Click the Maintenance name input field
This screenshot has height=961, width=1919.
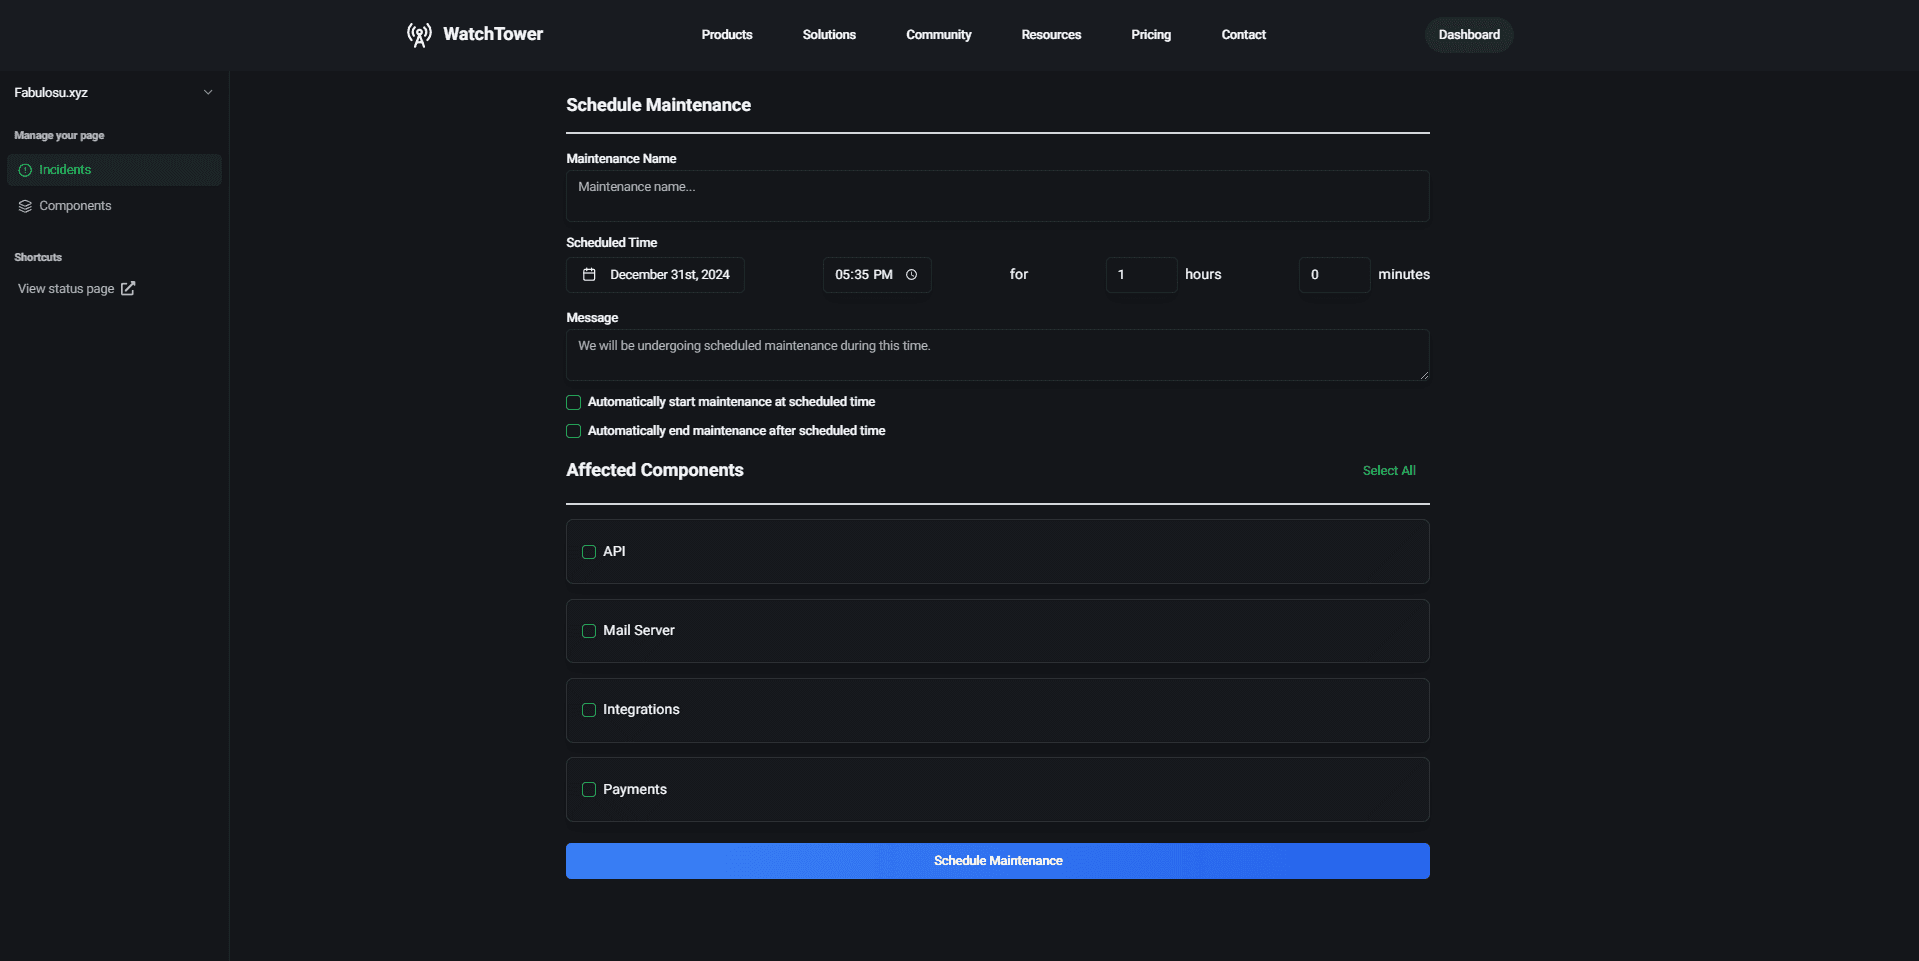tap(997, 195)
